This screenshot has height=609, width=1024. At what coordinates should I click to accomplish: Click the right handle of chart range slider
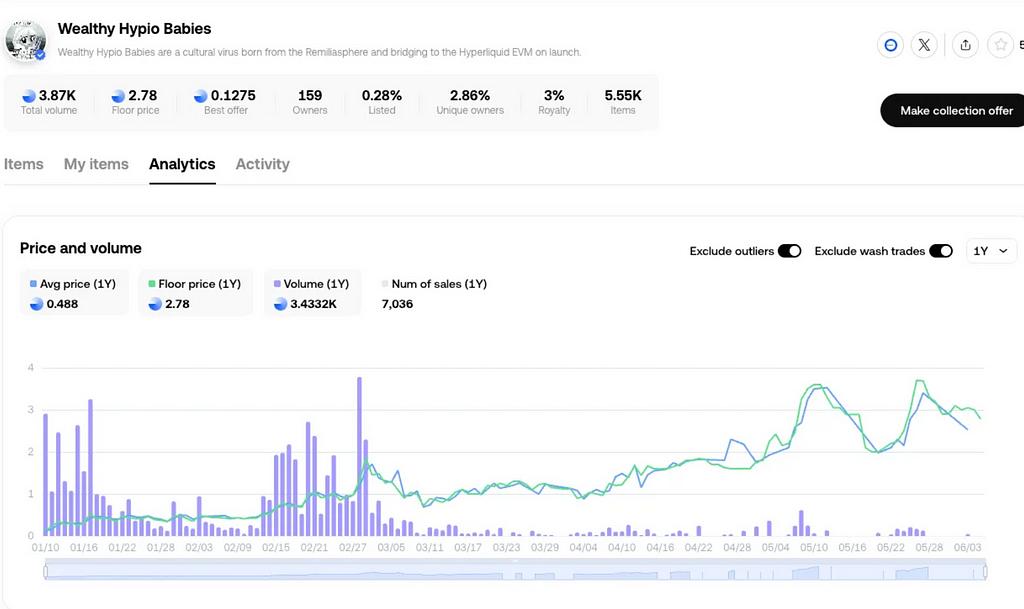985,572
